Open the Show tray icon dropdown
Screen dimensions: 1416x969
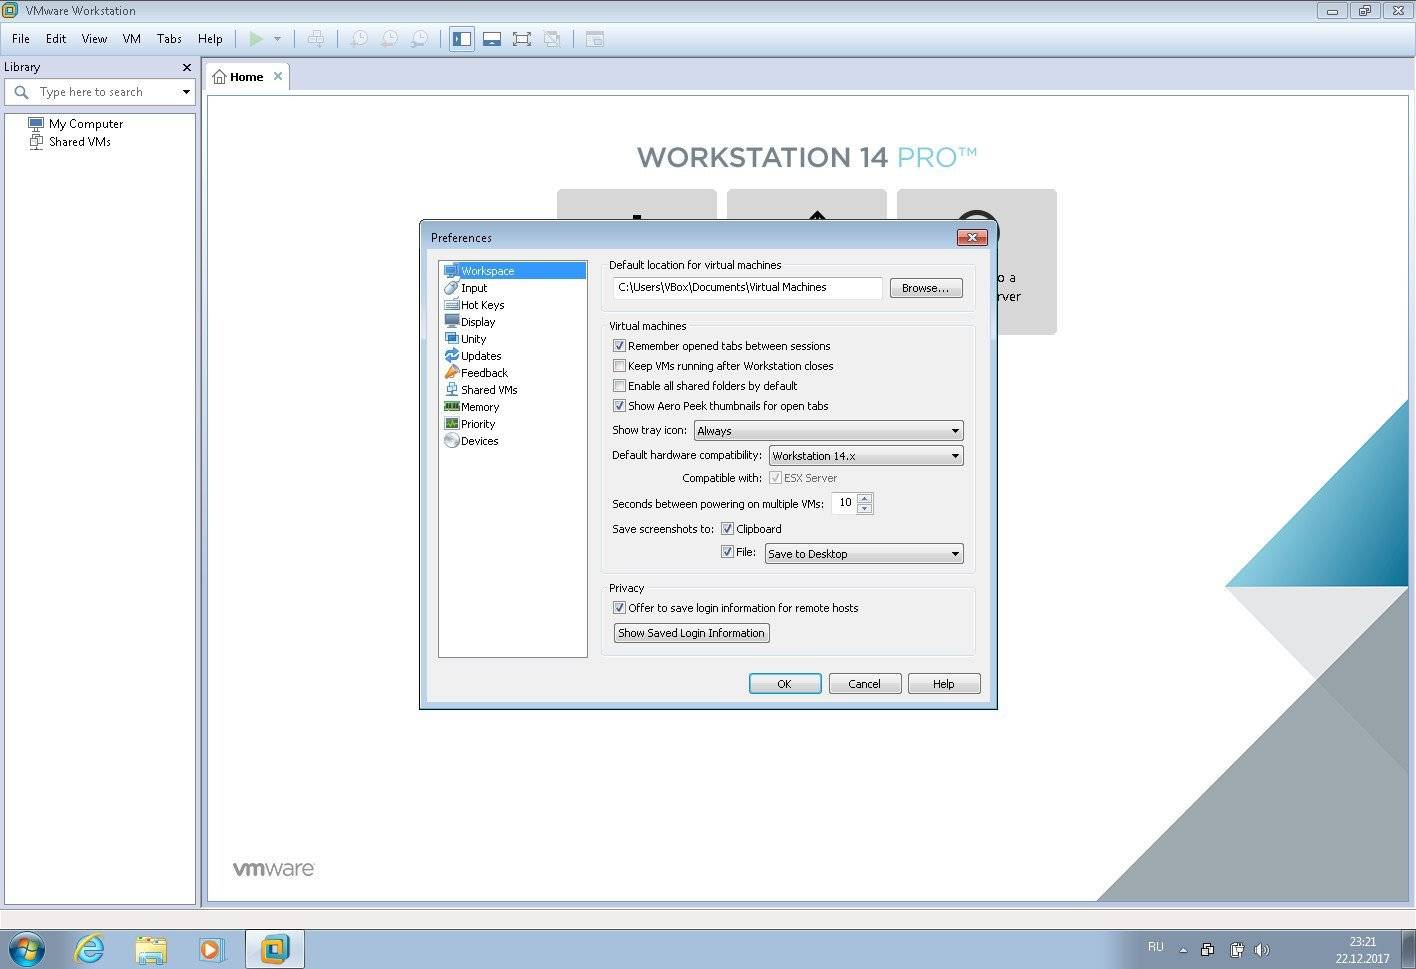click(828, 431)
